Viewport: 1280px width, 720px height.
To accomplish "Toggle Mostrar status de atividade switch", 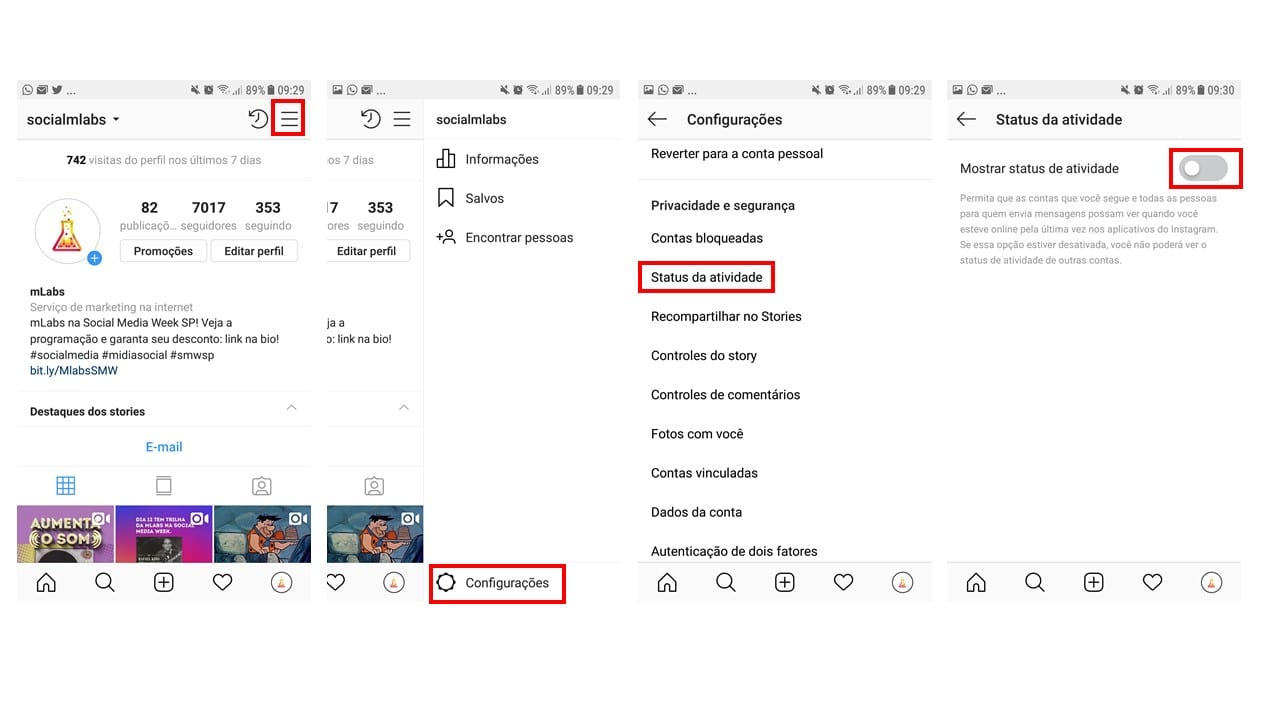I will point(1203,169).
